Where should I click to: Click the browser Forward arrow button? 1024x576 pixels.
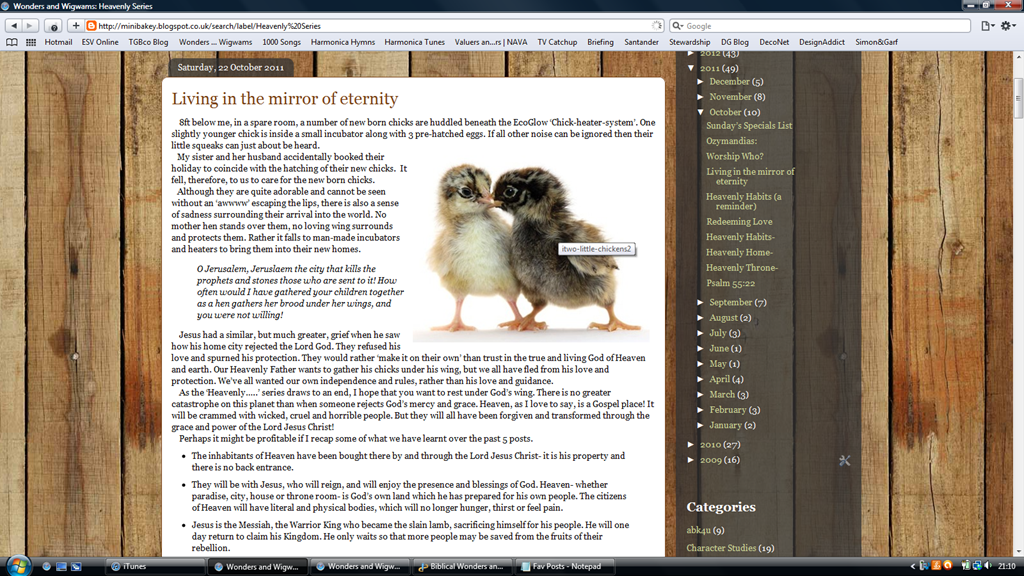pos(29,26)
